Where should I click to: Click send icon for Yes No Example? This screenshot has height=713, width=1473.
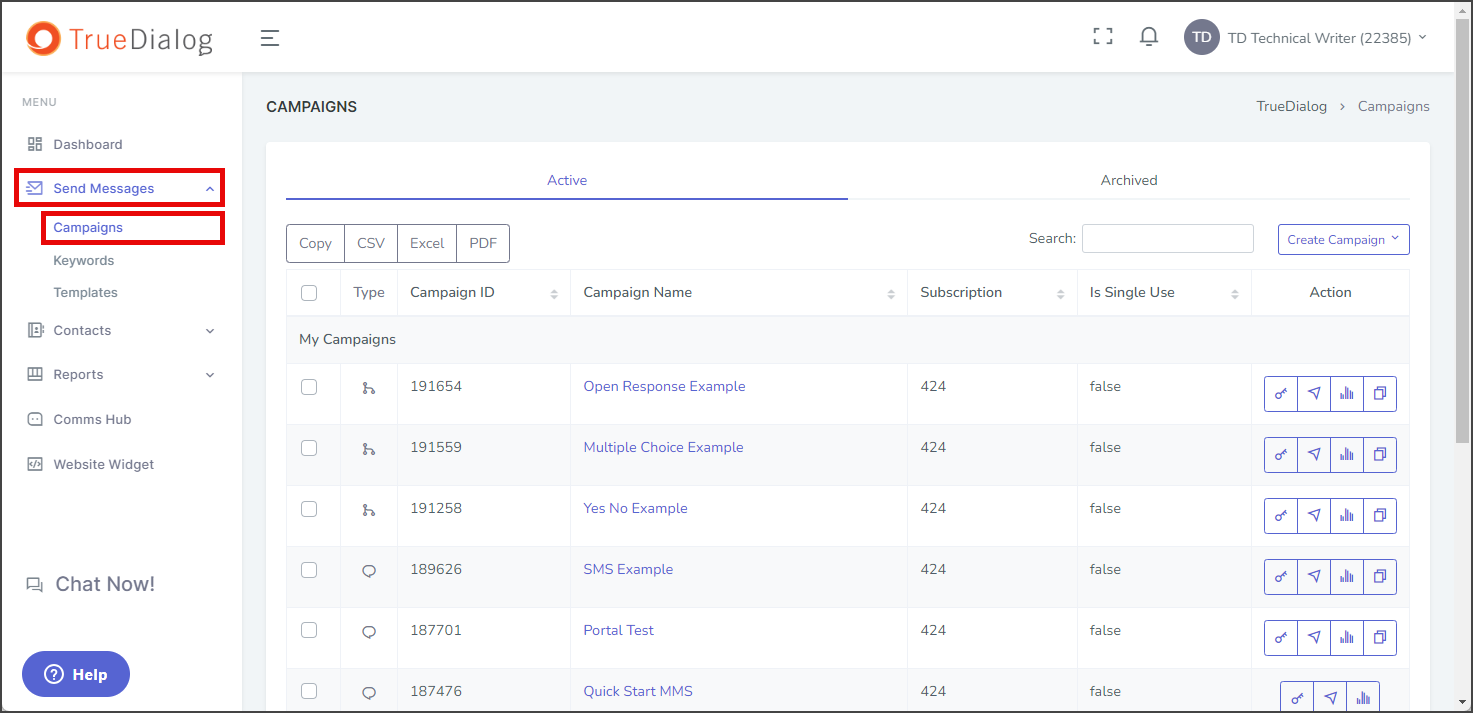coord(1314,516)
